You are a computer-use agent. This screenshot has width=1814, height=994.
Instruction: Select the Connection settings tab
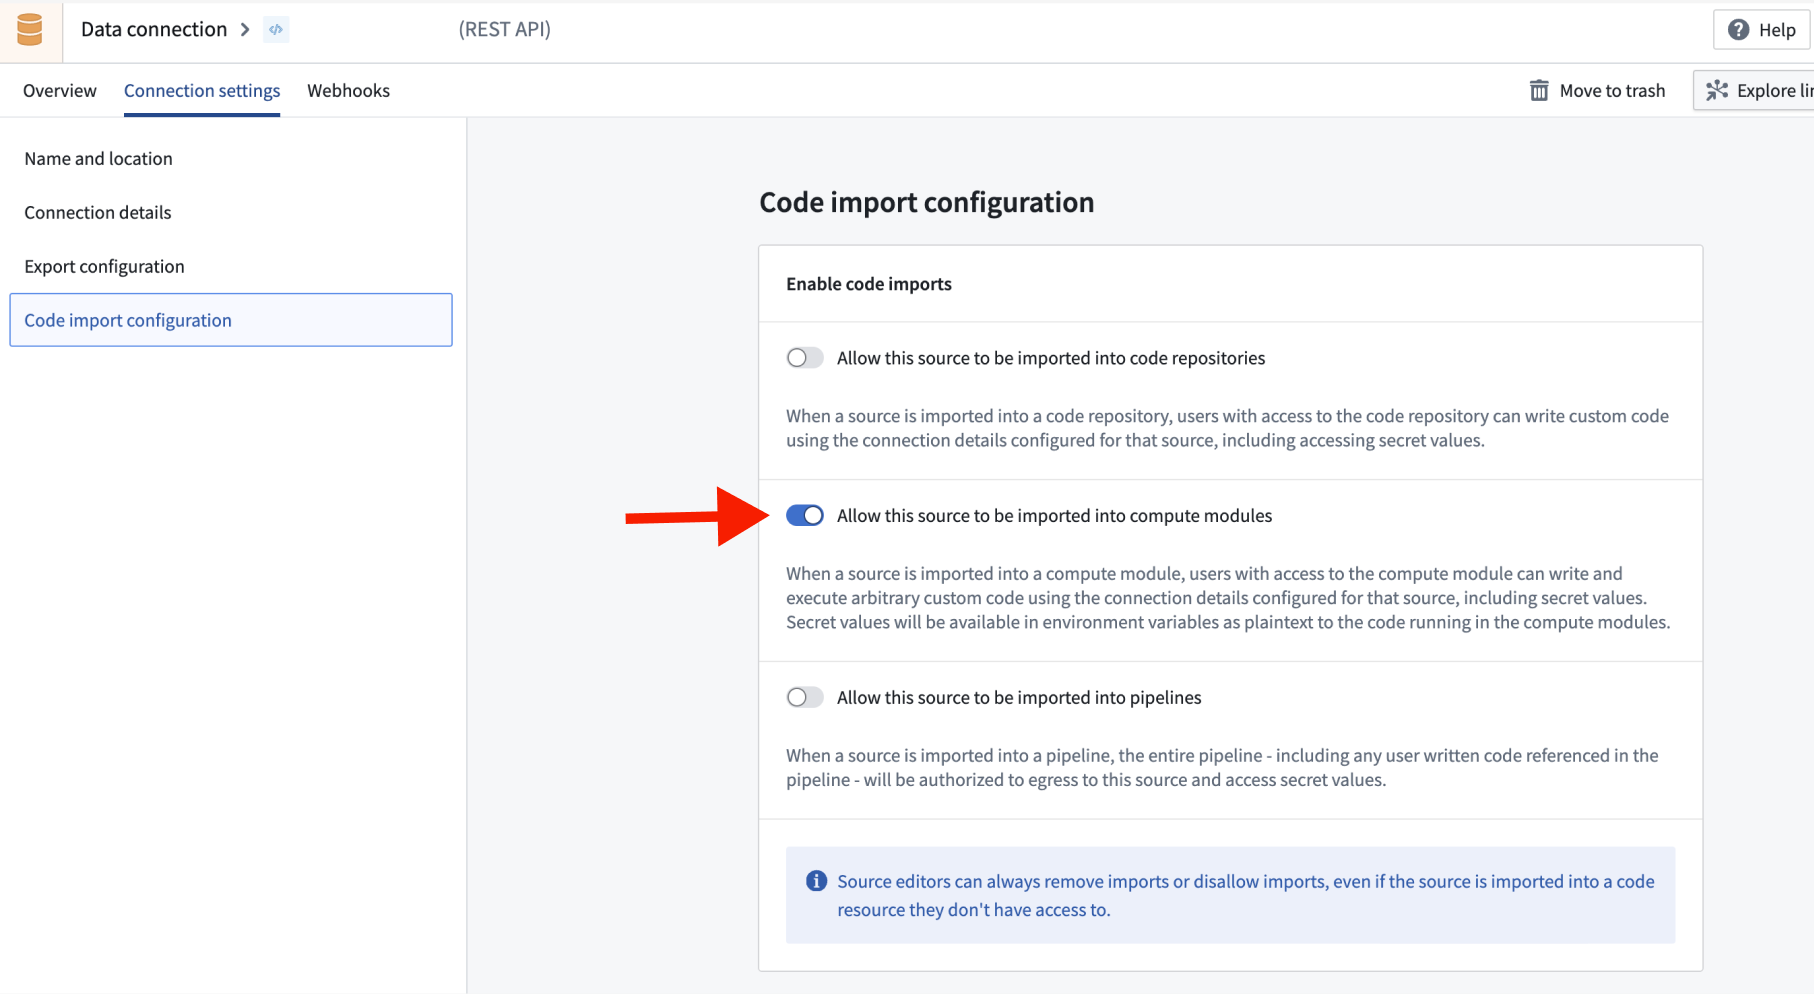click(202, 90)
